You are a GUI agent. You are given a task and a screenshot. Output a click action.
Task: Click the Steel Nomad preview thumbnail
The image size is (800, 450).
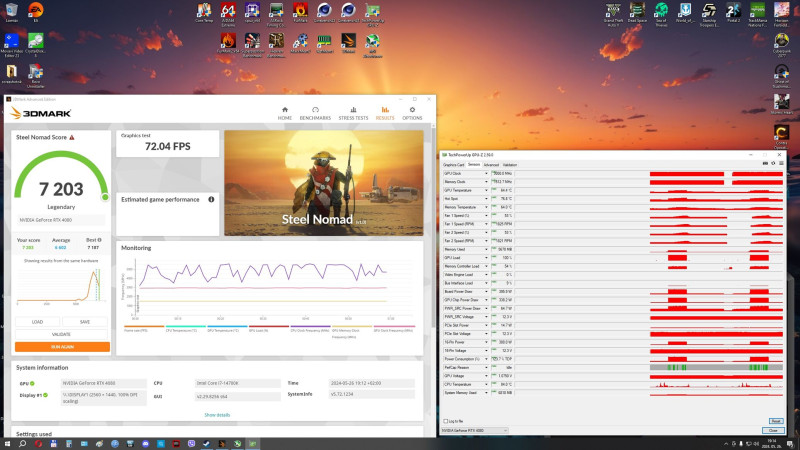(323, 183)
